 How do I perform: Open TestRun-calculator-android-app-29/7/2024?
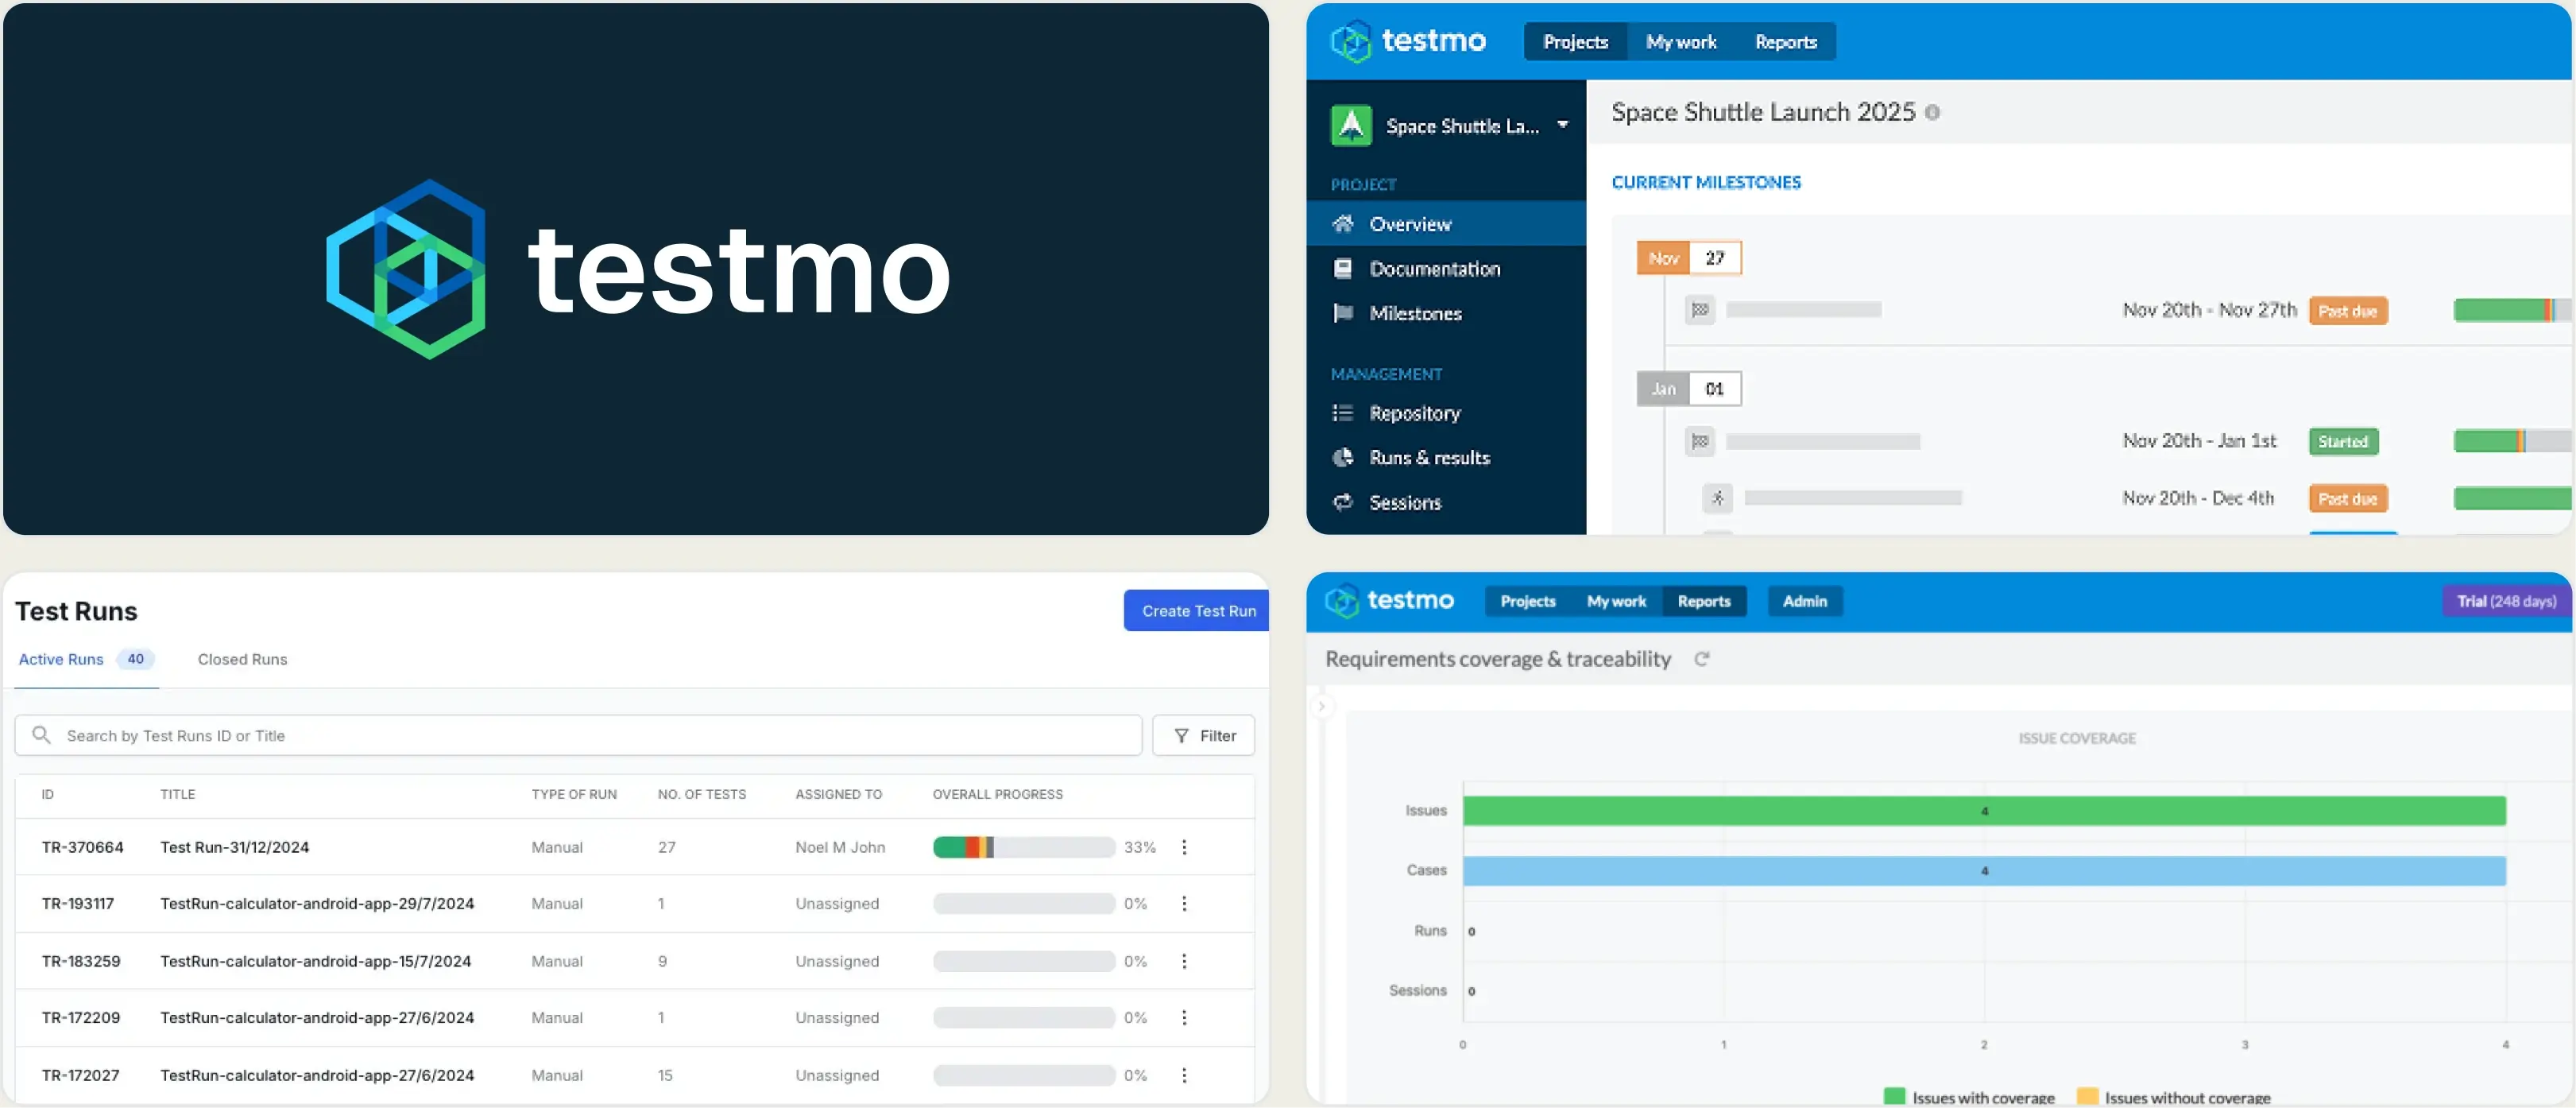point(317,903)
